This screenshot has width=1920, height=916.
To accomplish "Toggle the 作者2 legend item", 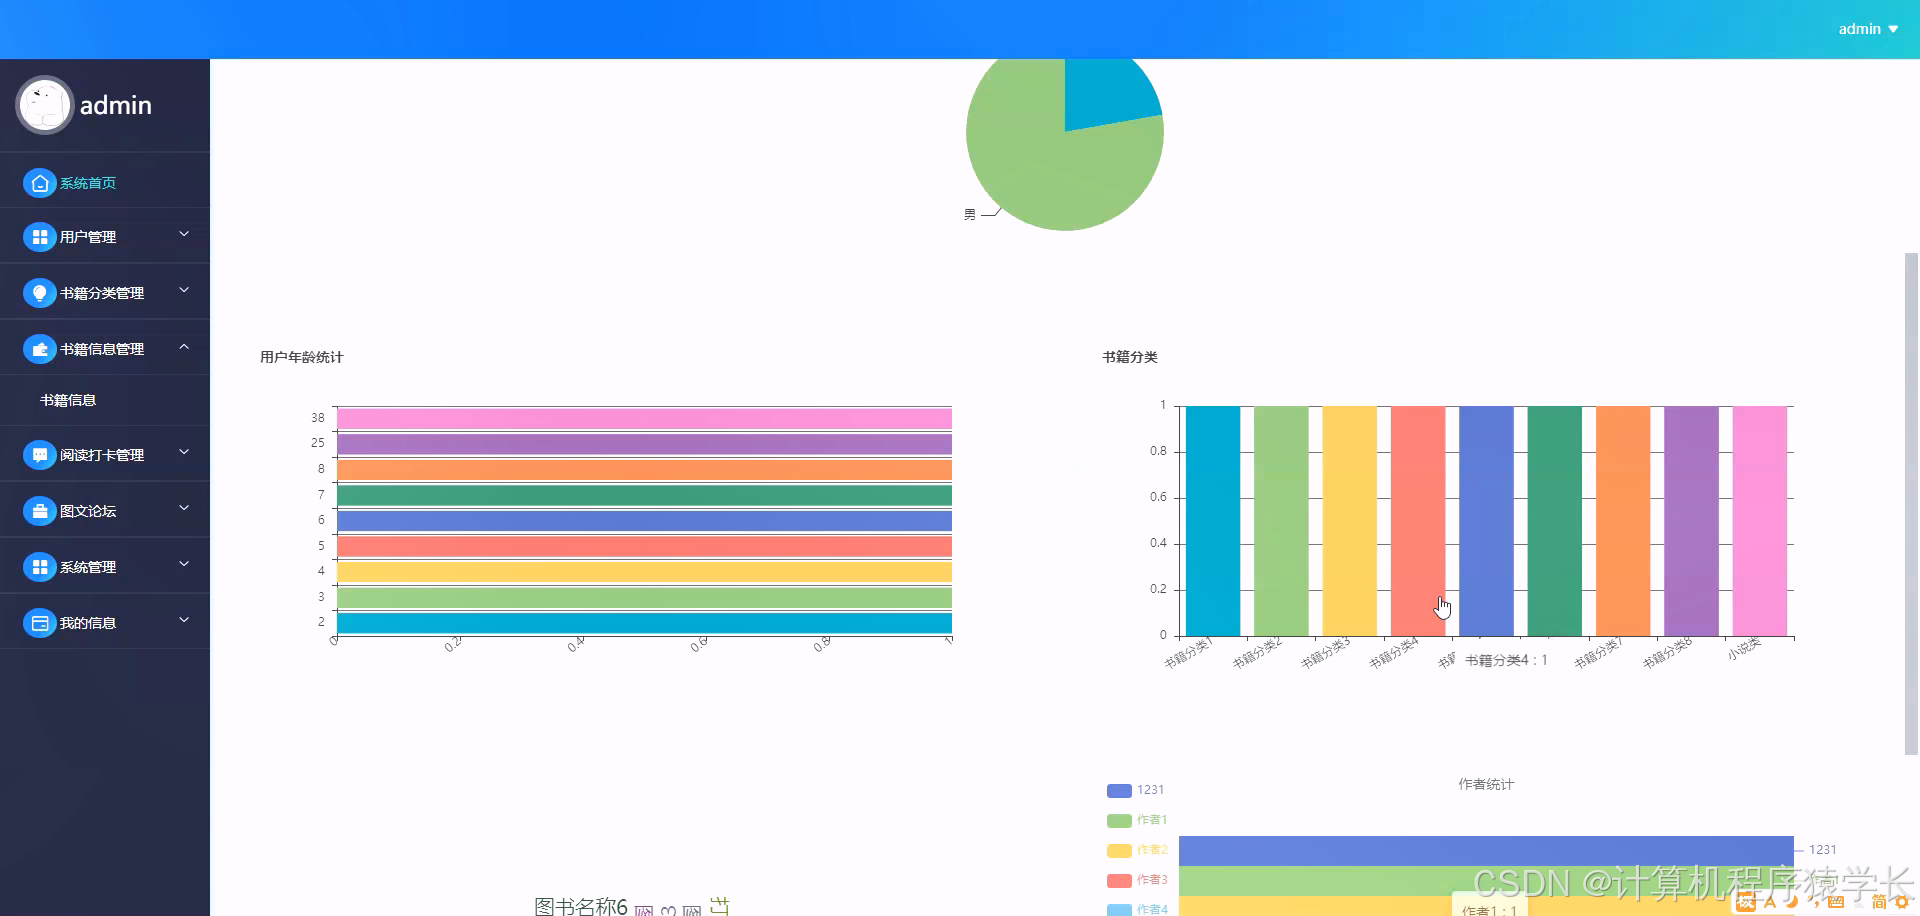I will pyautogui.click(x=1137, y=850).
